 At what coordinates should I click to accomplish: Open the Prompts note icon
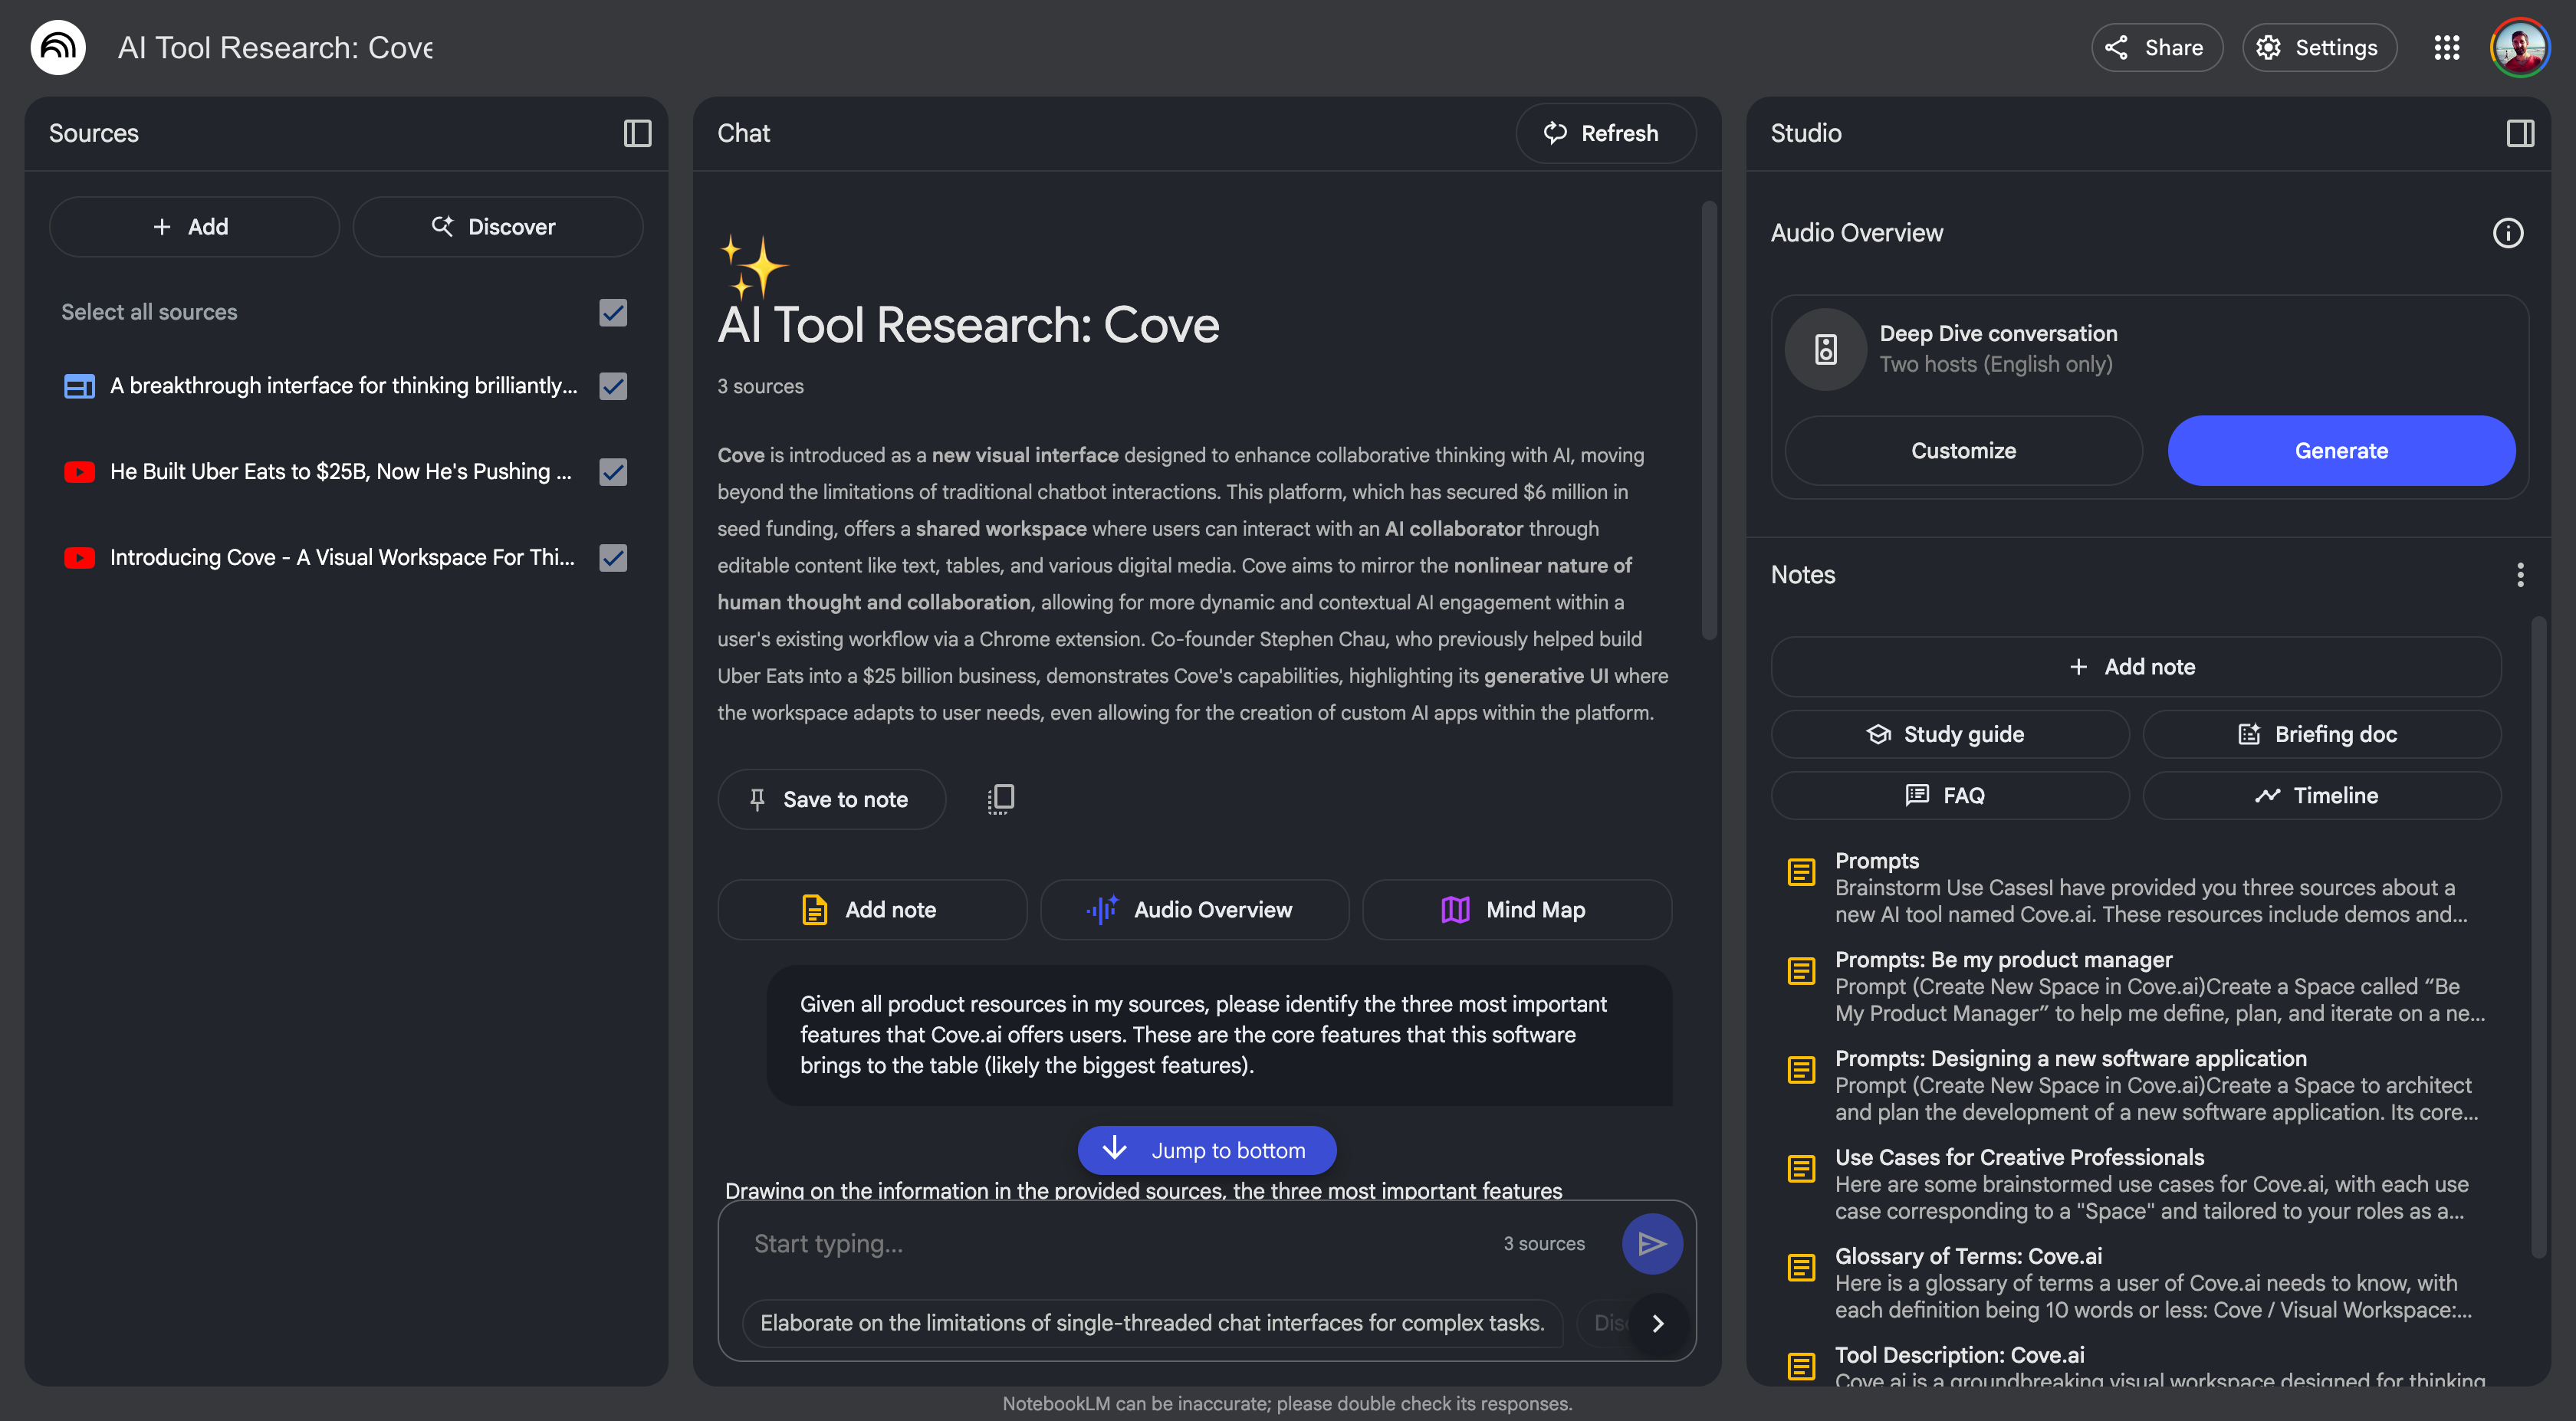point(1801,872)
